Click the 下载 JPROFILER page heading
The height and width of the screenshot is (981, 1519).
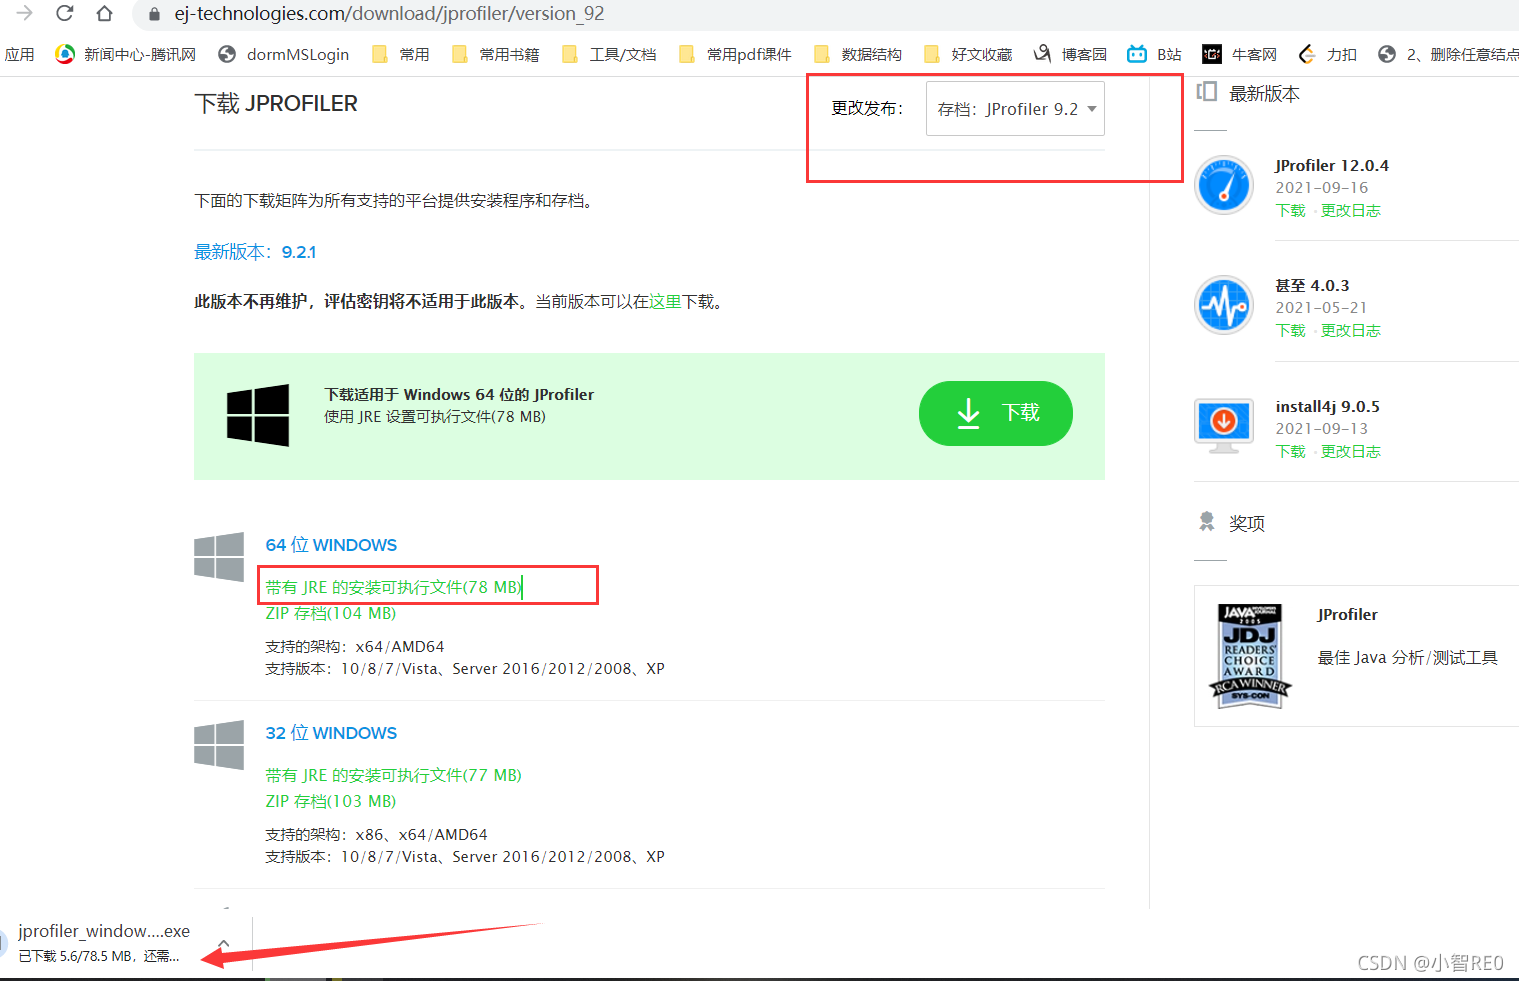[276, 104]
